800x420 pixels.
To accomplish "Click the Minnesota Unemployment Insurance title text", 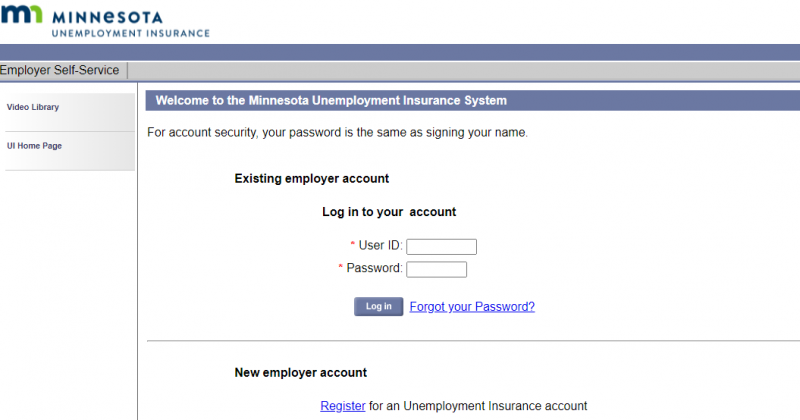I will click(x=130, y=24).
